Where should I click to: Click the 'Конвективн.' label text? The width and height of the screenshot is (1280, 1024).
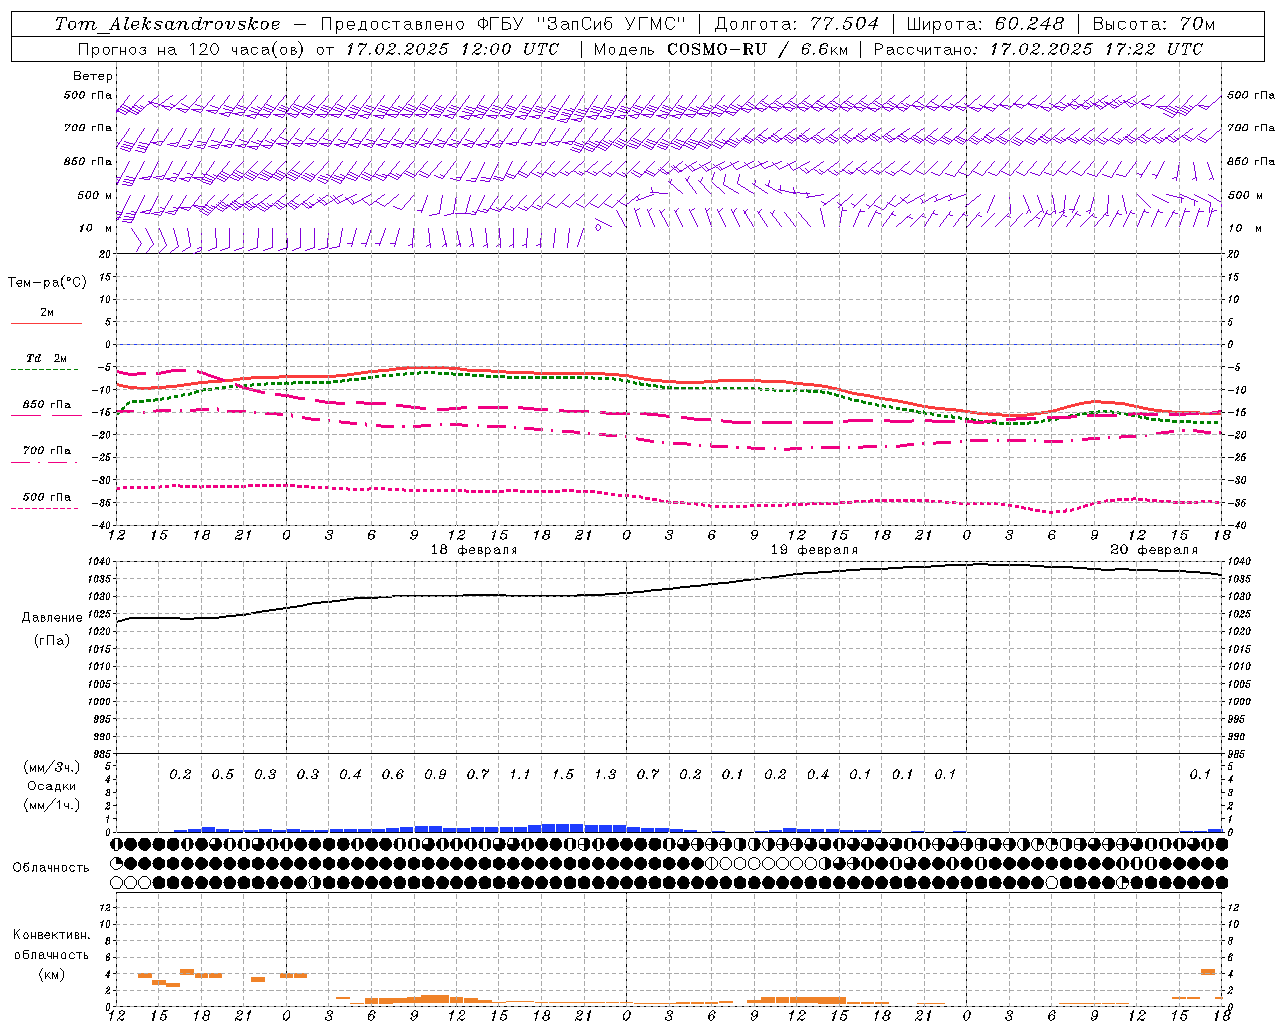(52, 935)
